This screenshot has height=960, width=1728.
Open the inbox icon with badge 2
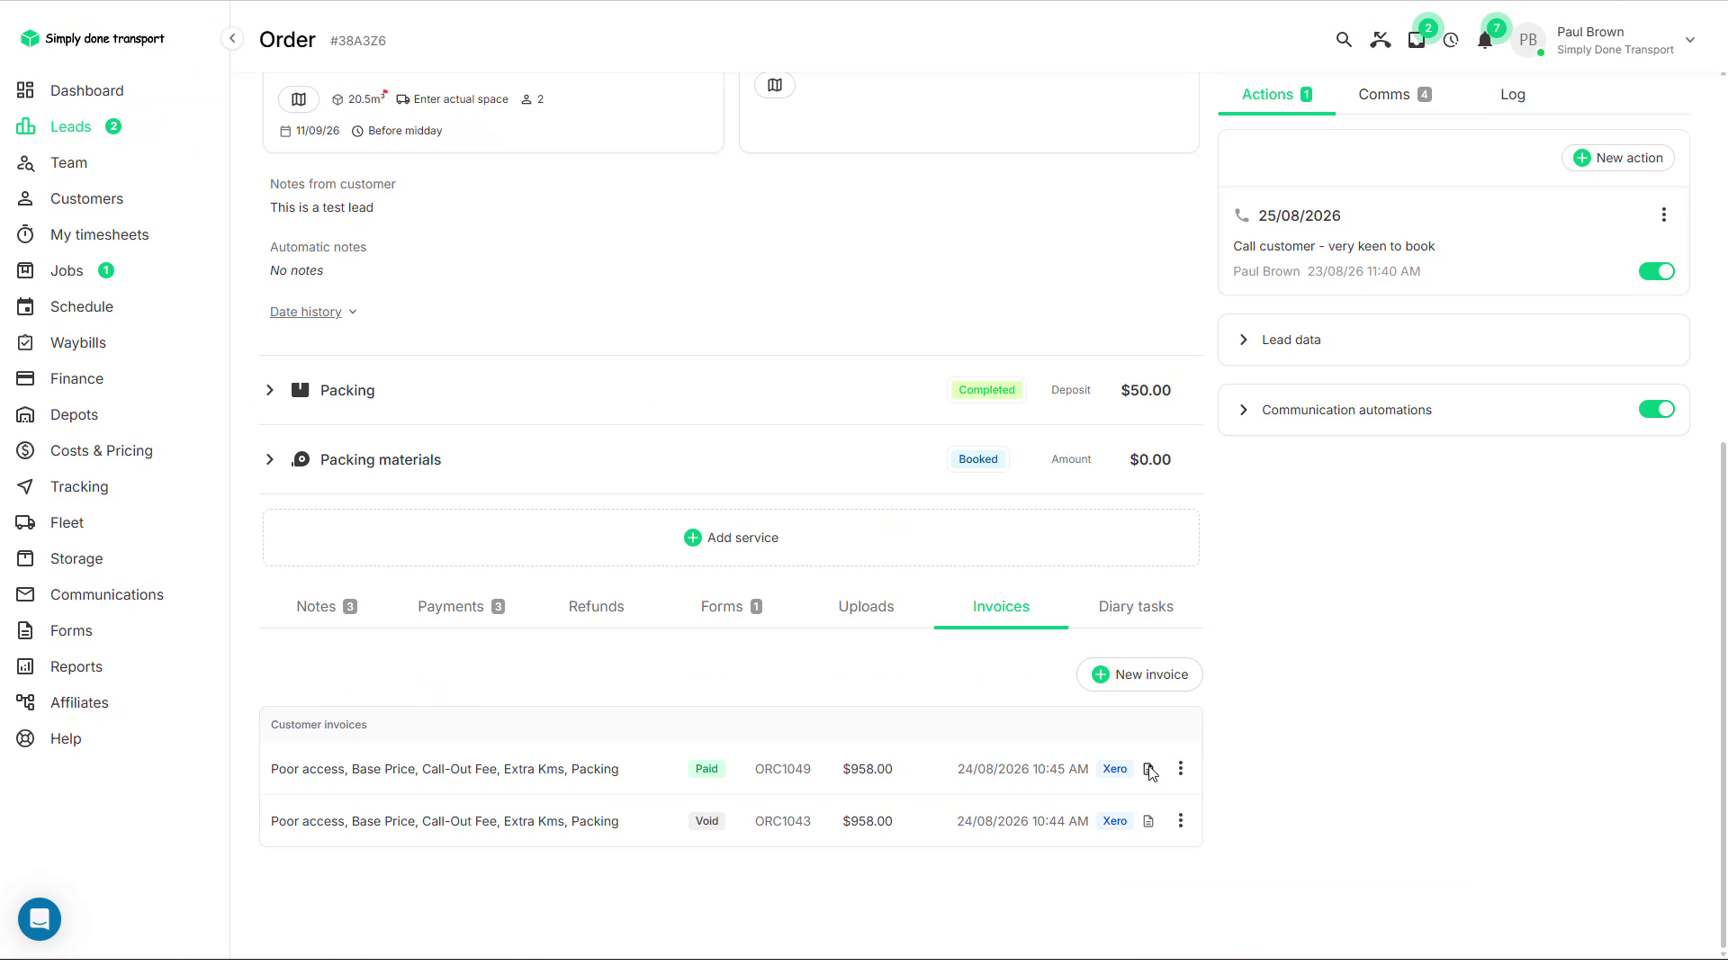pos(1416,40)
